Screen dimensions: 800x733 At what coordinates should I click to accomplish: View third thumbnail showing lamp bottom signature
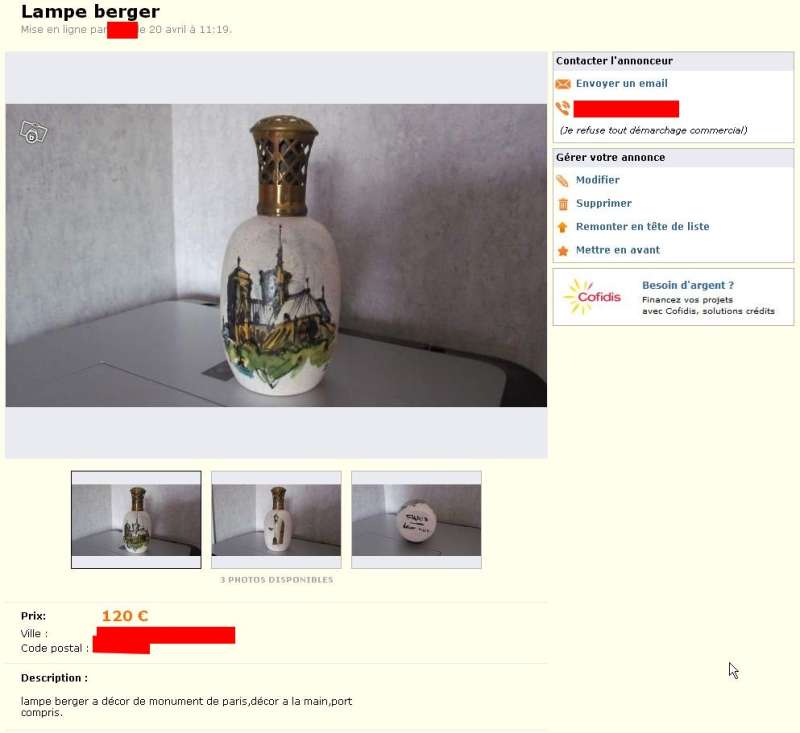click(x=416, y=519)
